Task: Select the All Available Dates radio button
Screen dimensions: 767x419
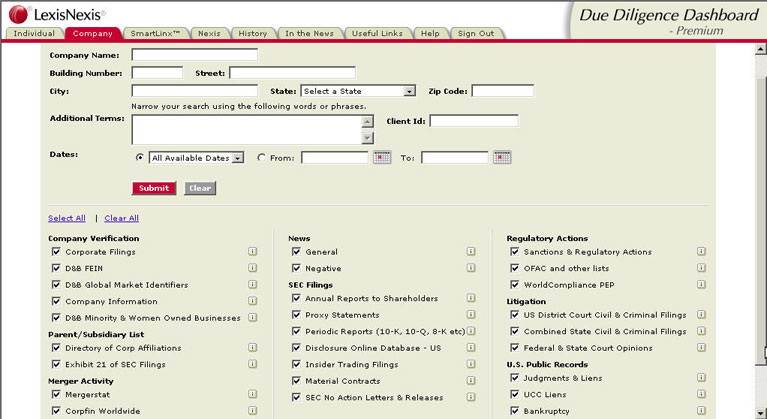Action: pyautogui.click(x=140, y=157)
